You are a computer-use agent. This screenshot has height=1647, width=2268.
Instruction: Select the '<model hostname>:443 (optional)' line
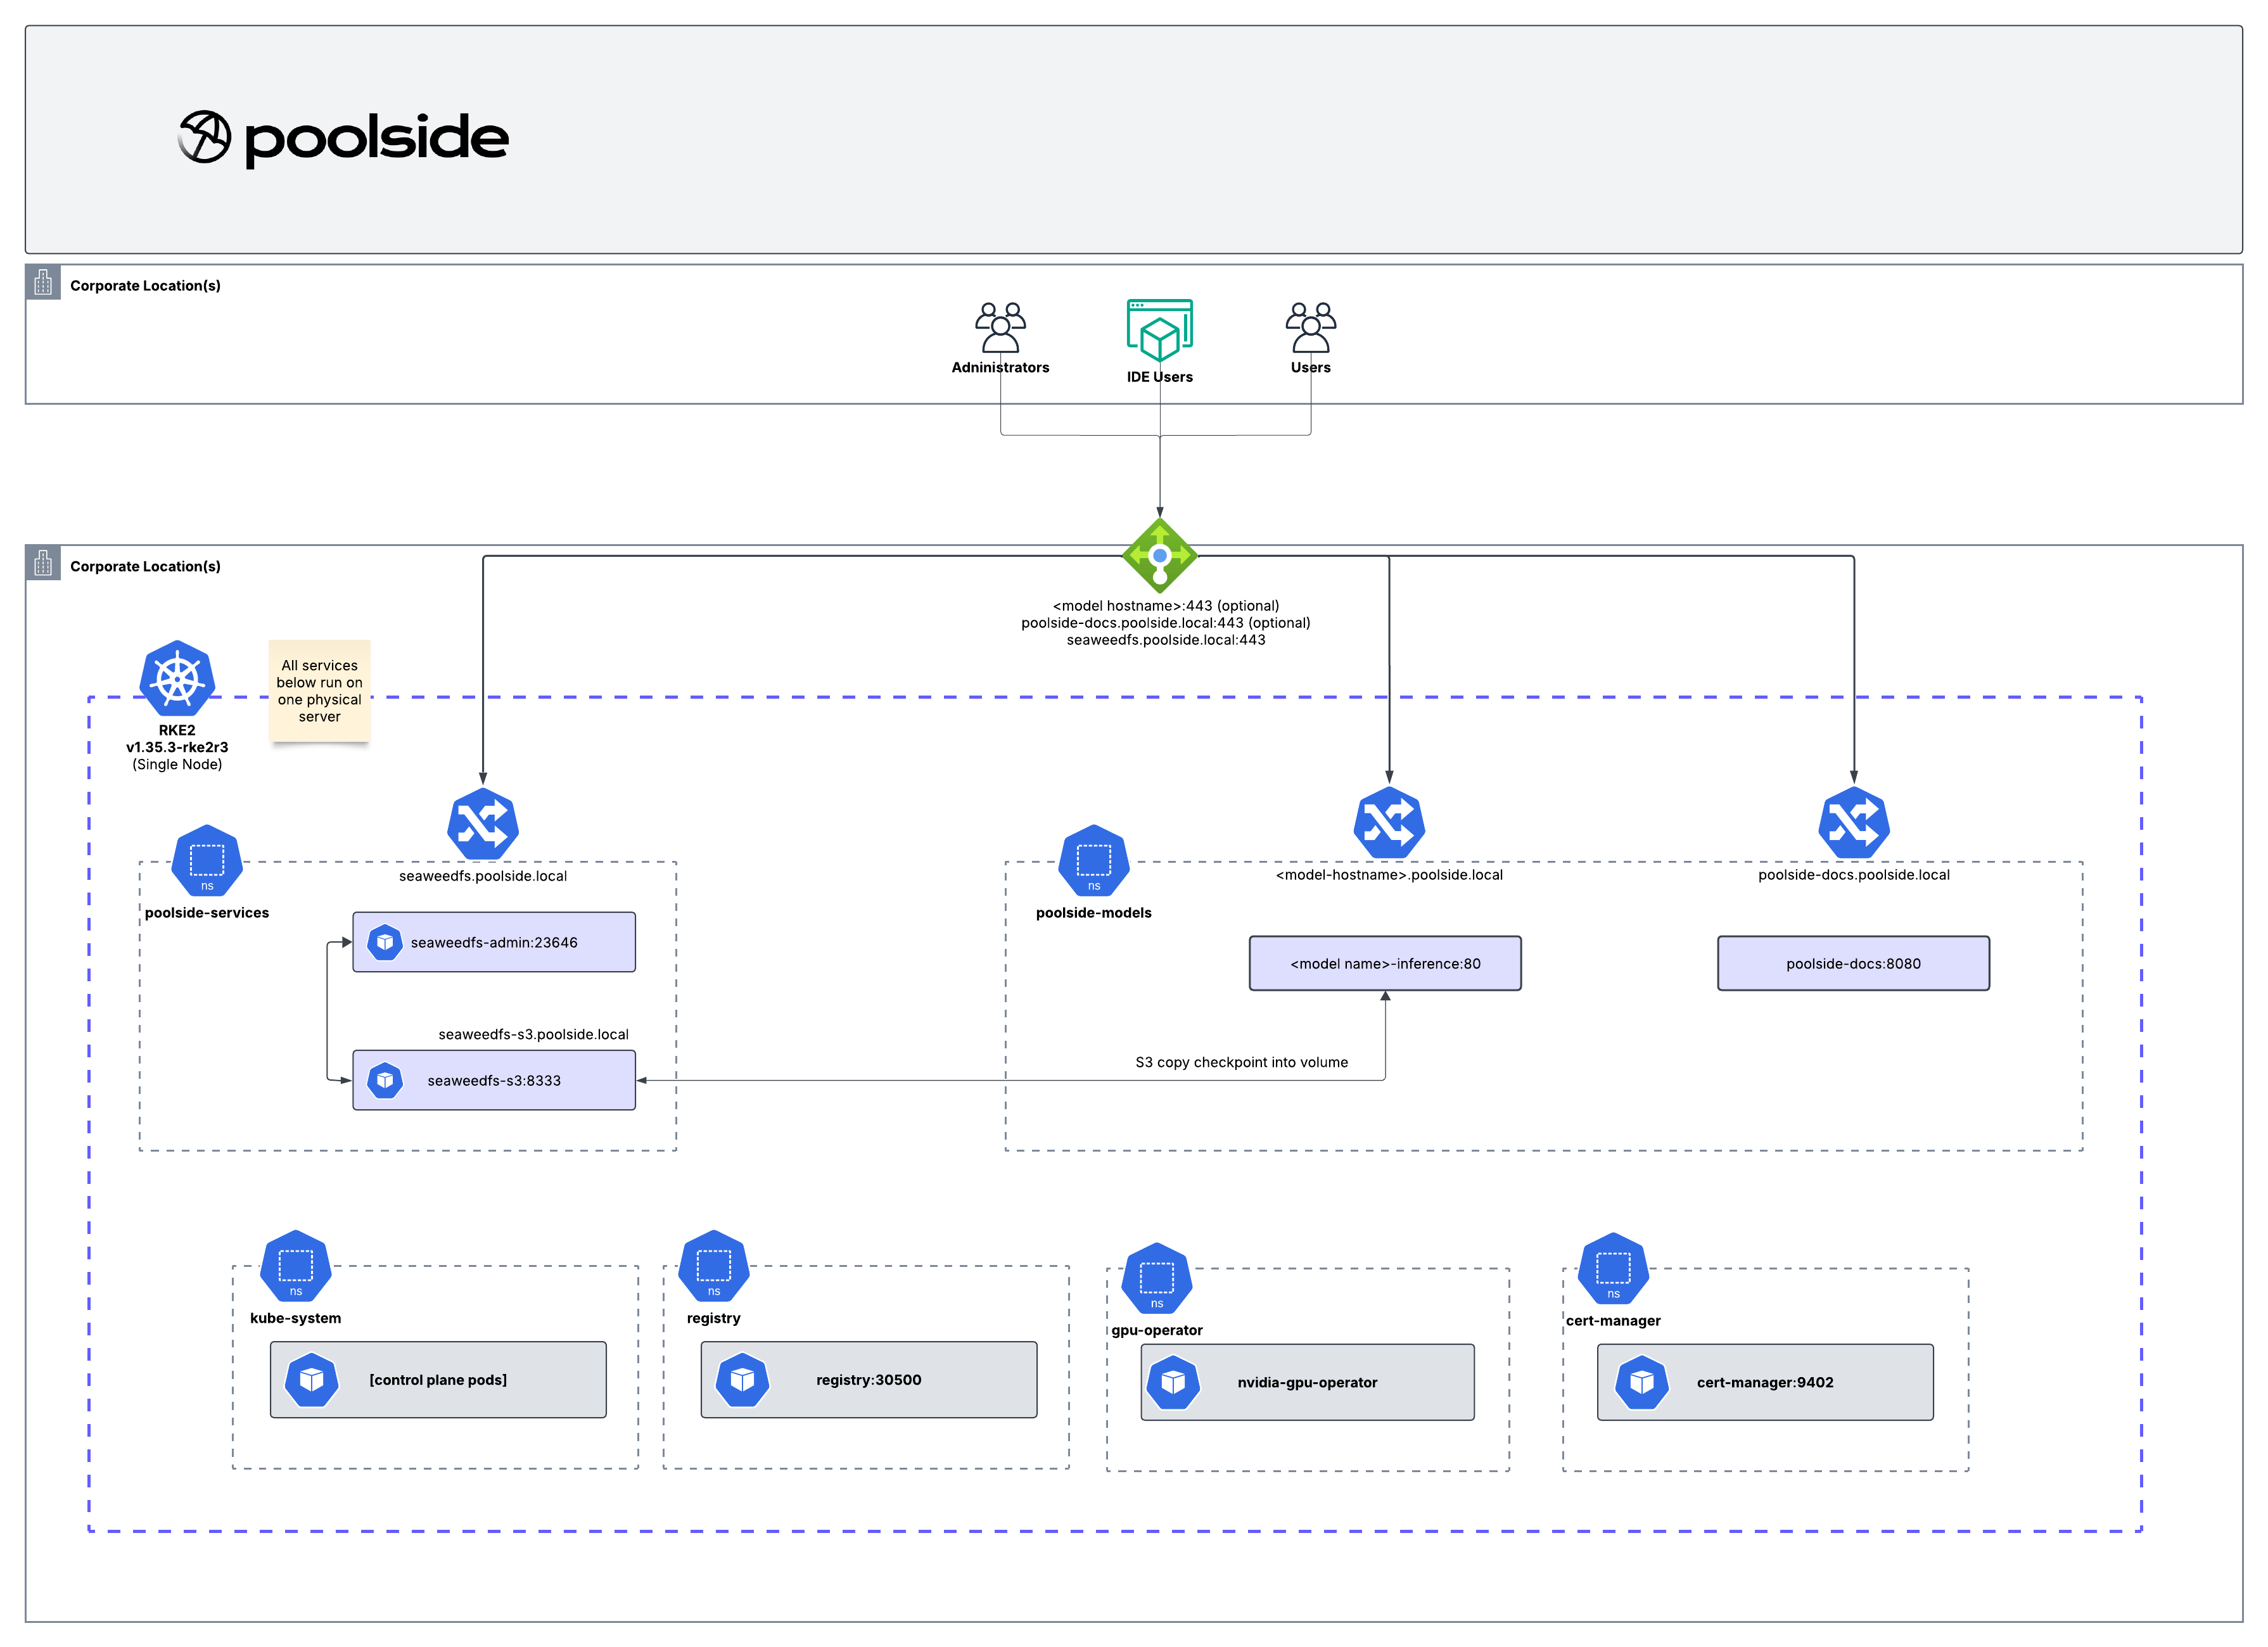(1166, 605)
